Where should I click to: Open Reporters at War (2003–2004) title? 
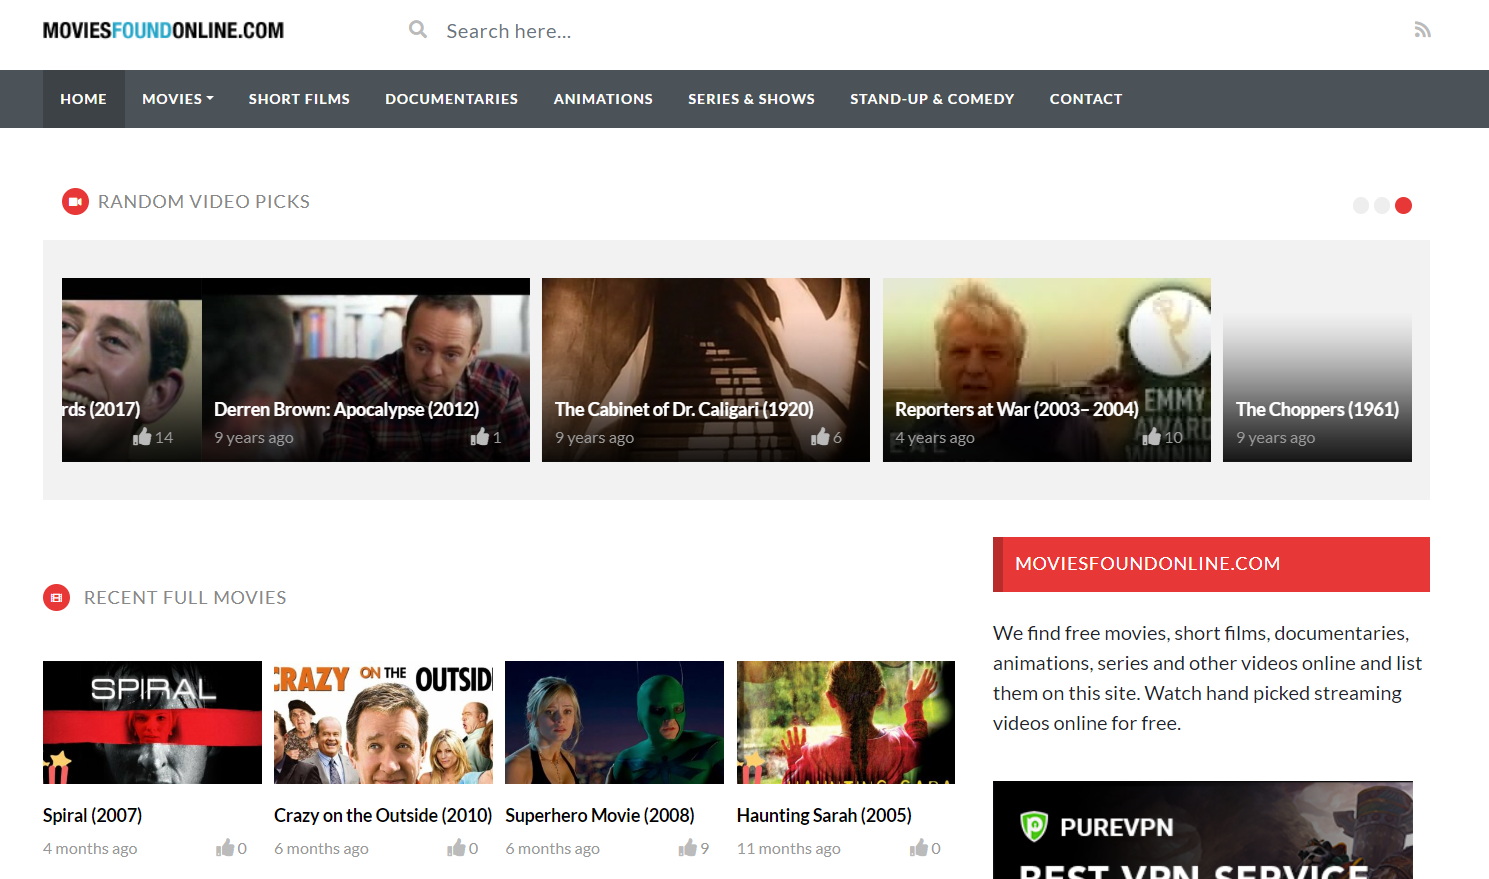click(x=1016, y=409)
